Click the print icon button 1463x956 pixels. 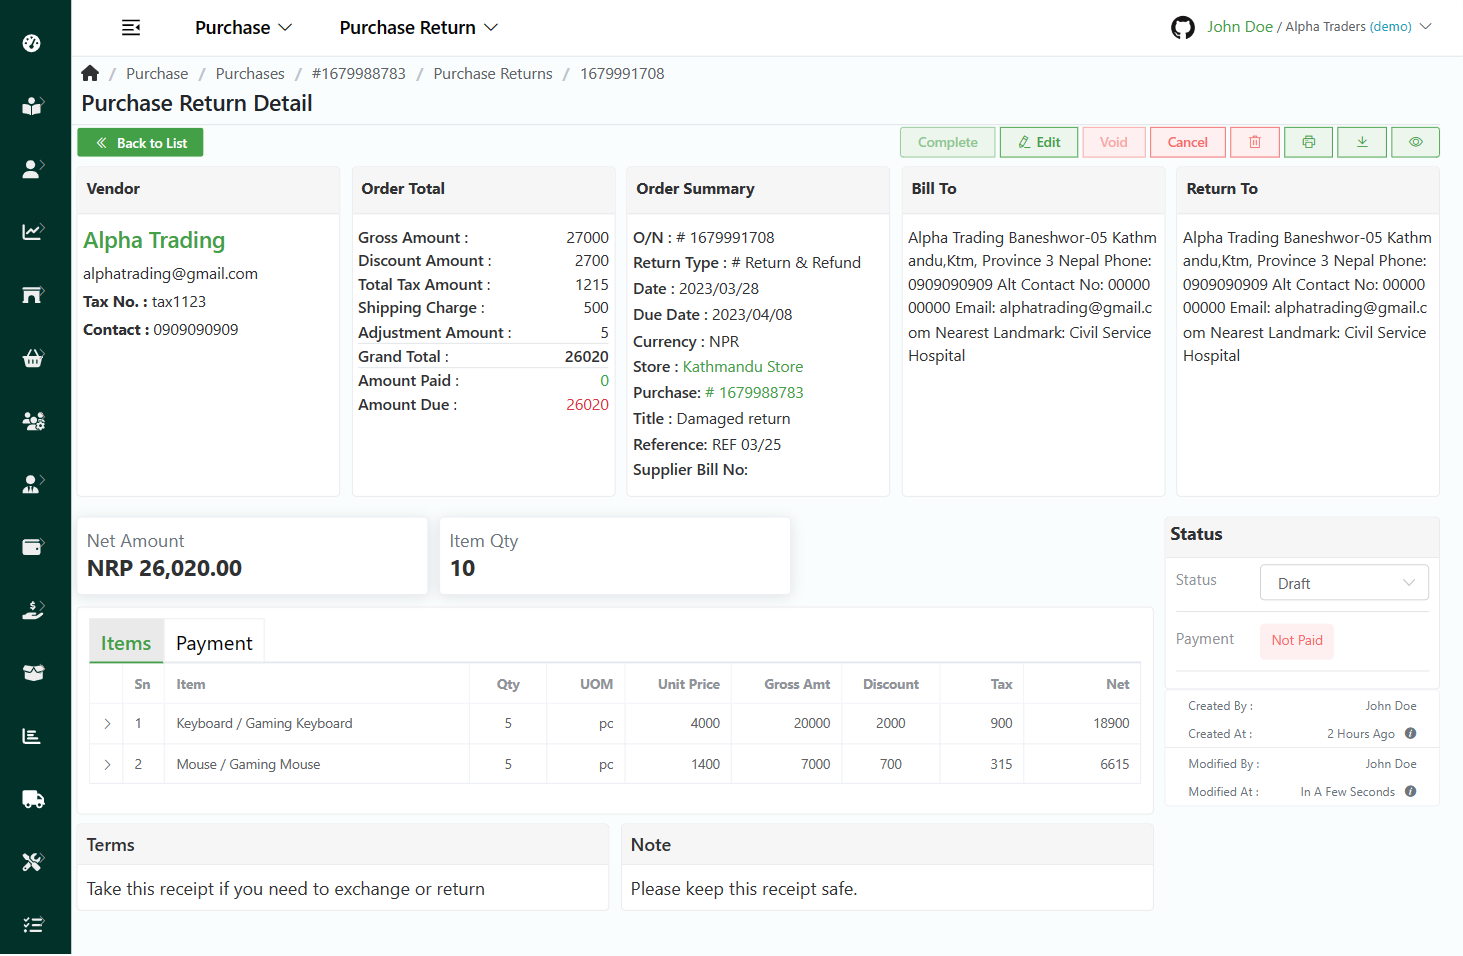(1308, 142)
